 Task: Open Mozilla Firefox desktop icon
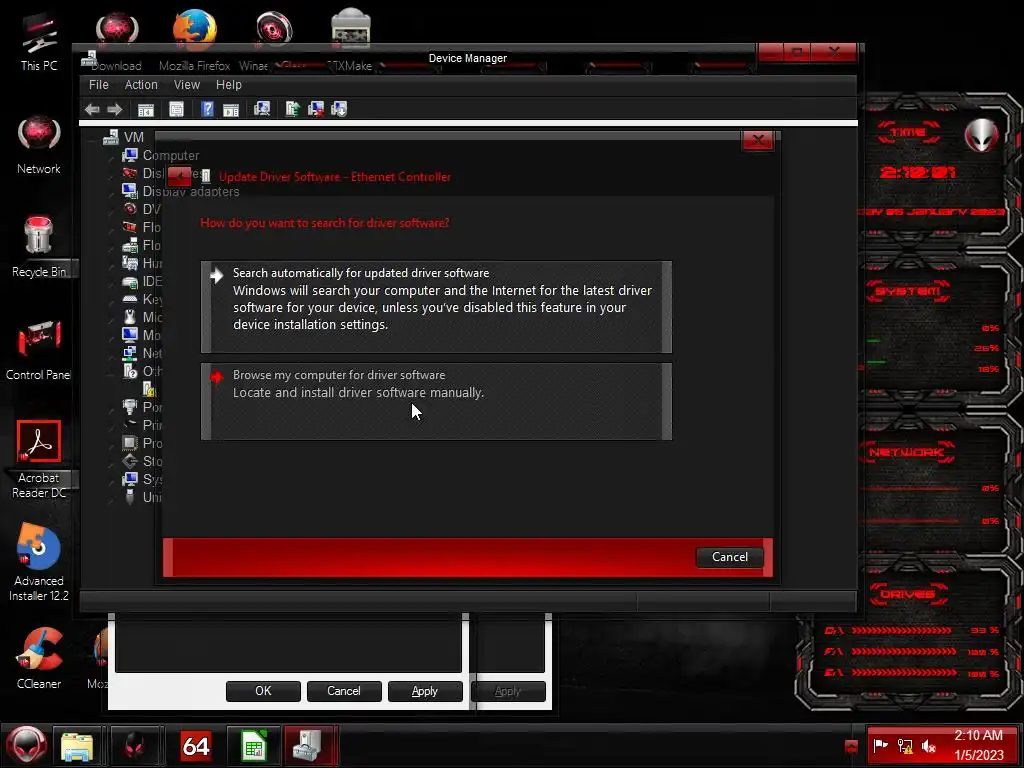[195, 39]
